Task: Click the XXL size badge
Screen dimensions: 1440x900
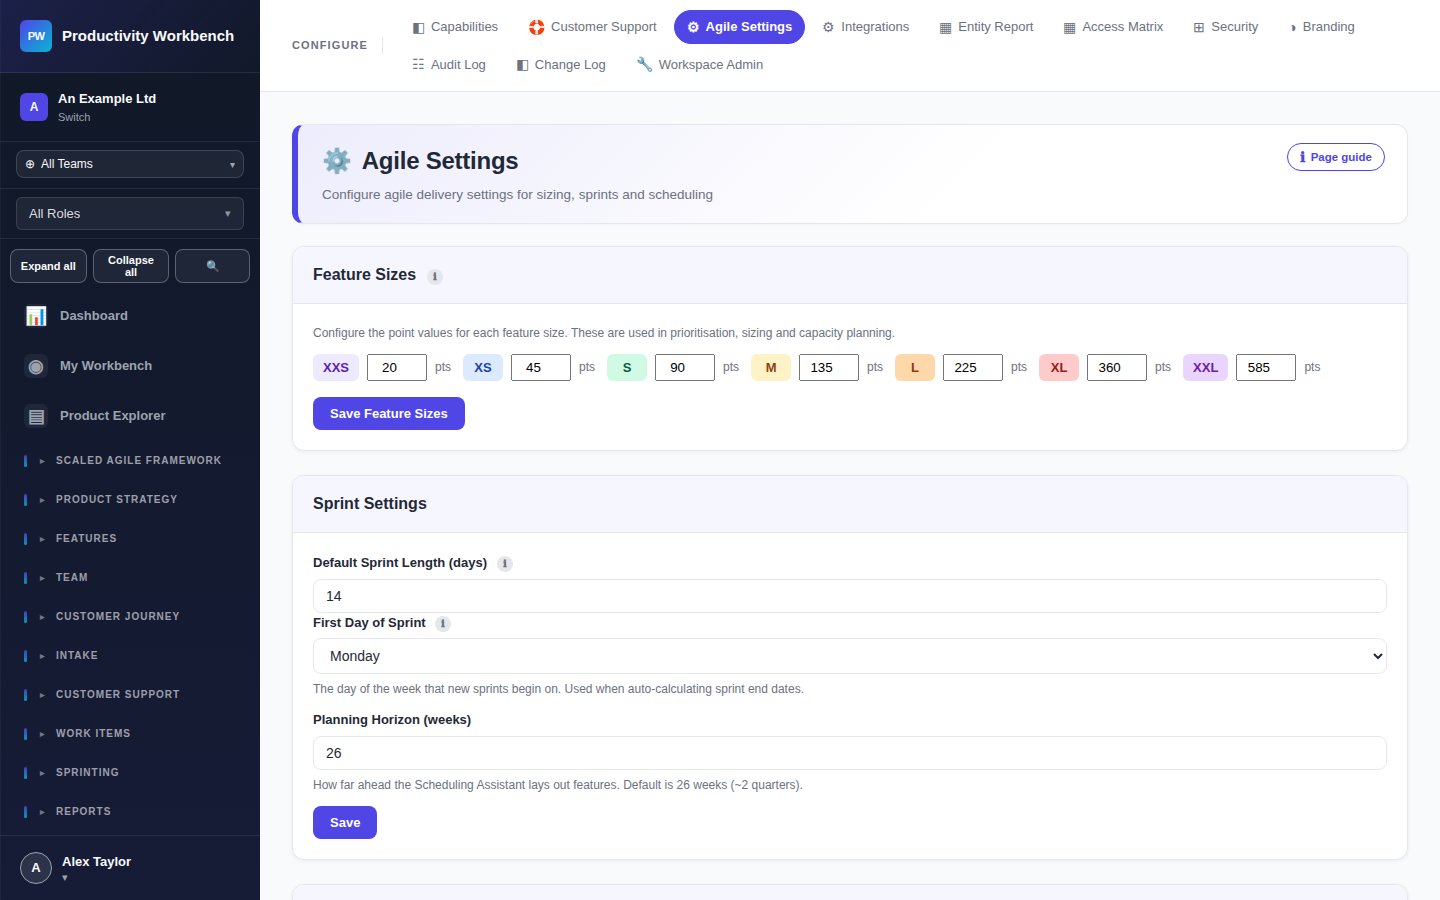Action: pos(1205,368)
